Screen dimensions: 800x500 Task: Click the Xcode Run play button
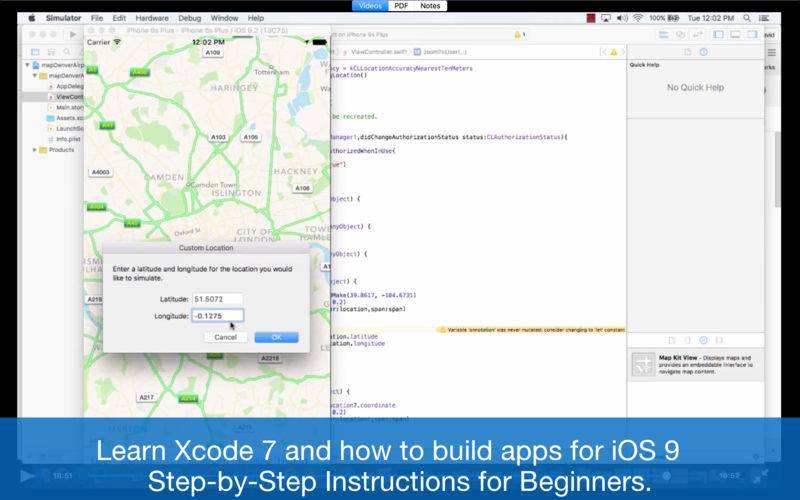coord(73,34)
